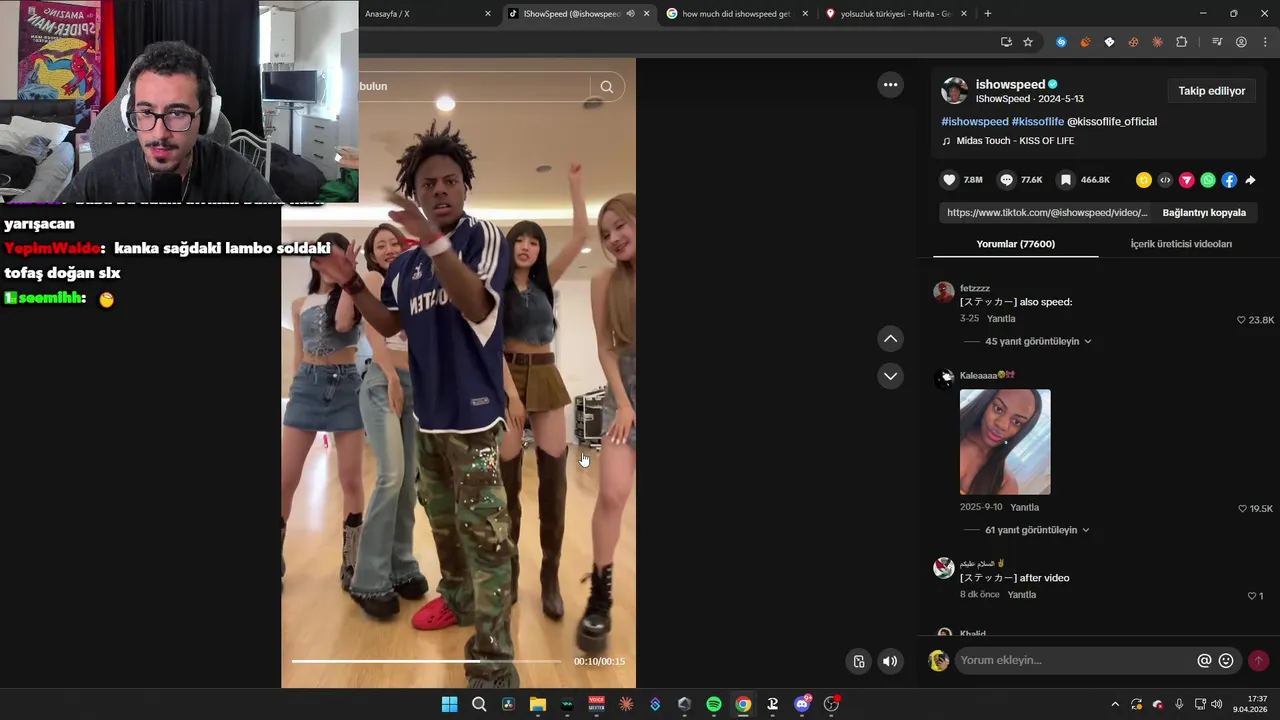Viewport: 1280px width, 720px height.
Task: Open the Chrome profile avatar
Action: 1241,42
